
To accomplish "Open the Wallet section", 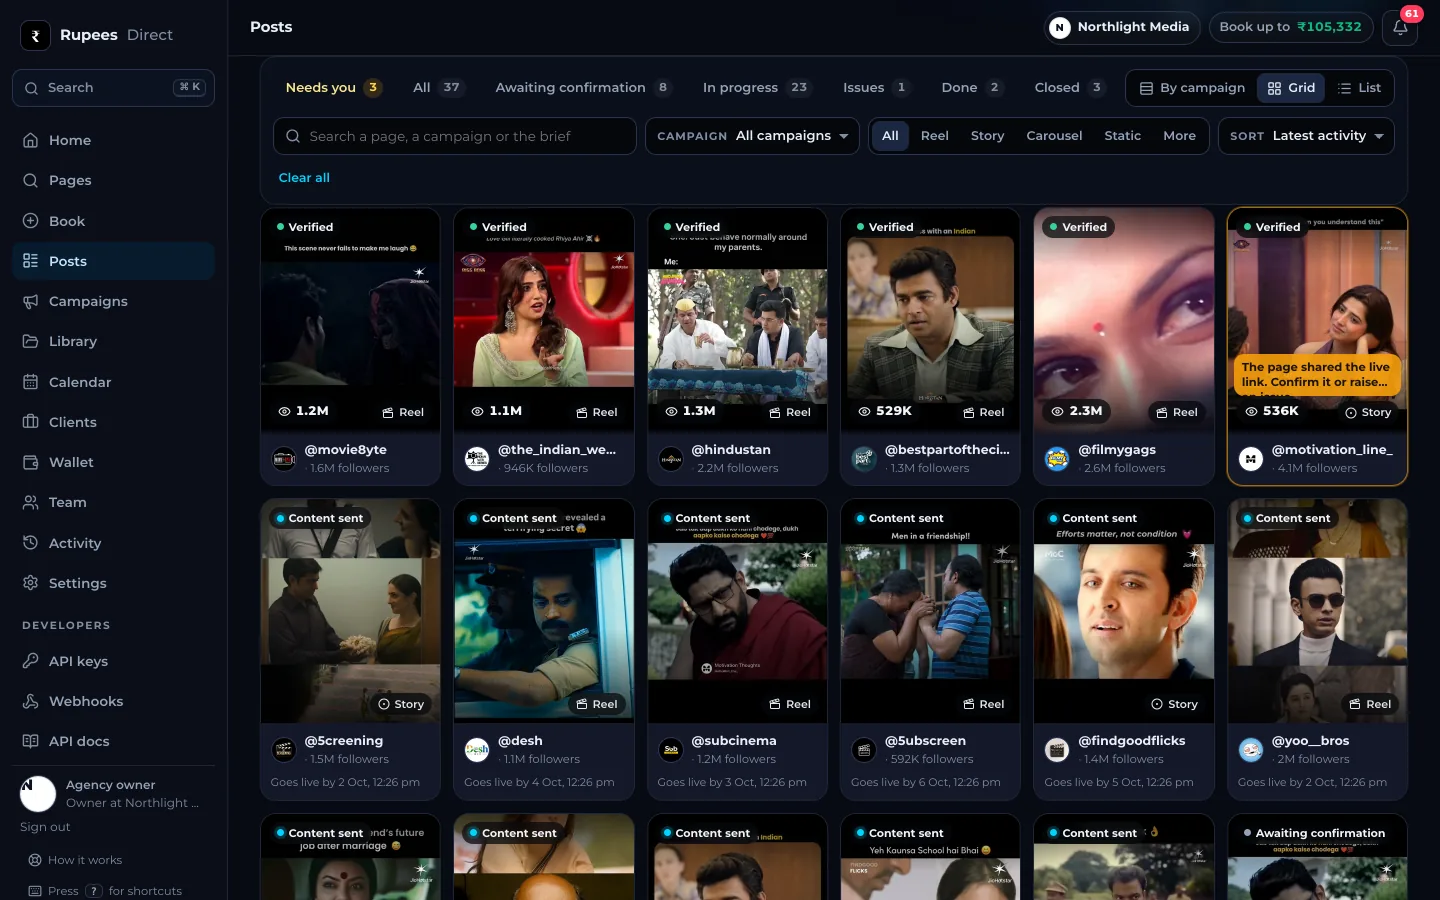I will click(113, 462).
